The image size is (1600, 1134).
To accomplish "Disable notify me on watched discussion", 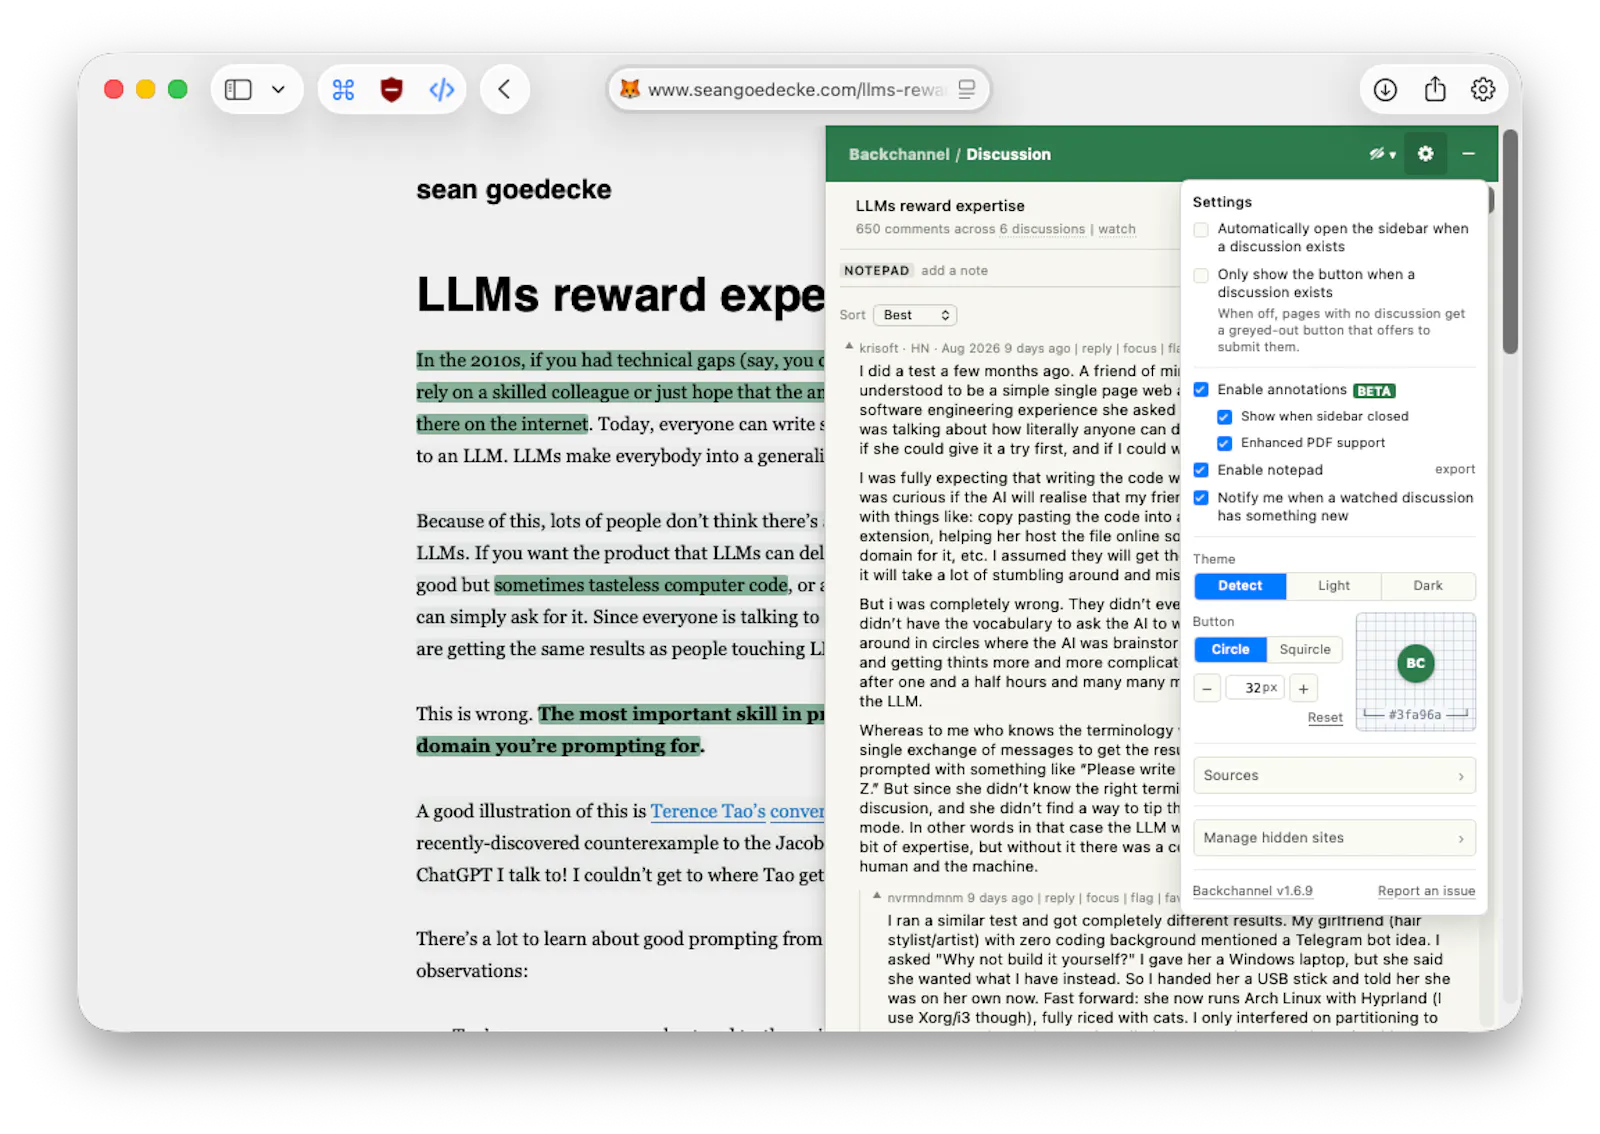I will click(x=1201, y=498).
